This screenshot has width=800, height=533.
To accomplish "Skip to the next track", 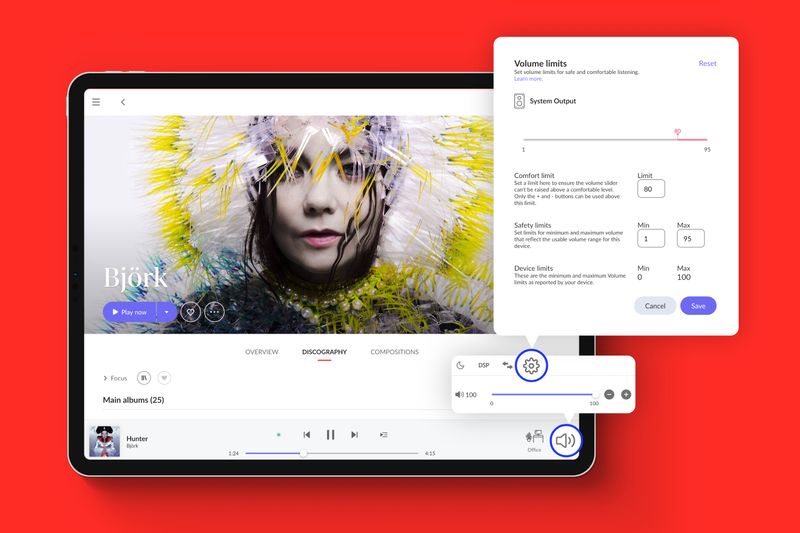I will (x=354, y=435).
